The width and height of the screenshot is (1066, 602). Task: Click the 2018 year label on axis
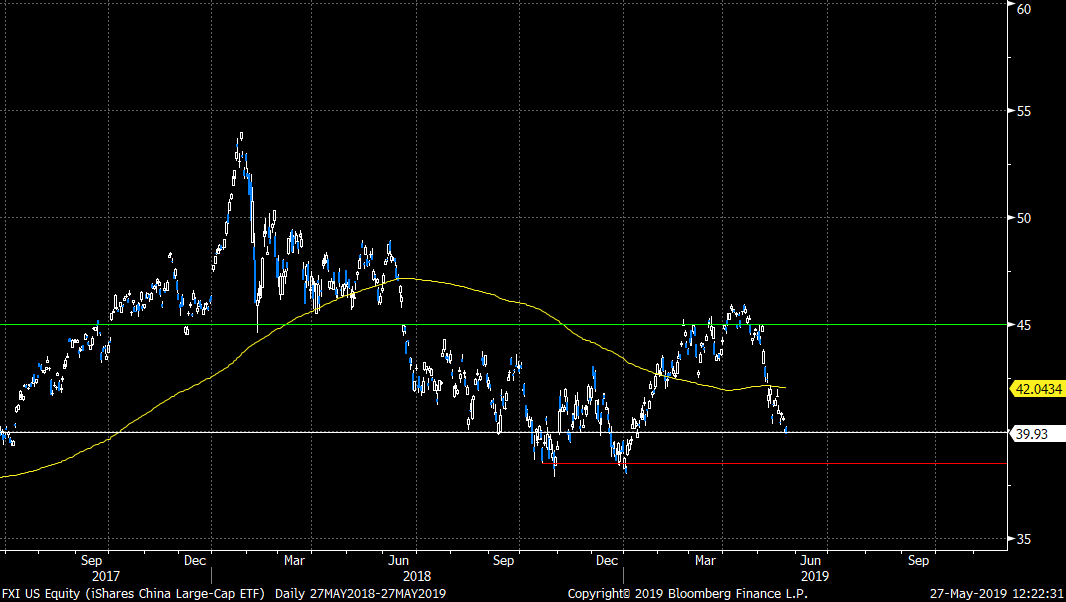(417, 576)
